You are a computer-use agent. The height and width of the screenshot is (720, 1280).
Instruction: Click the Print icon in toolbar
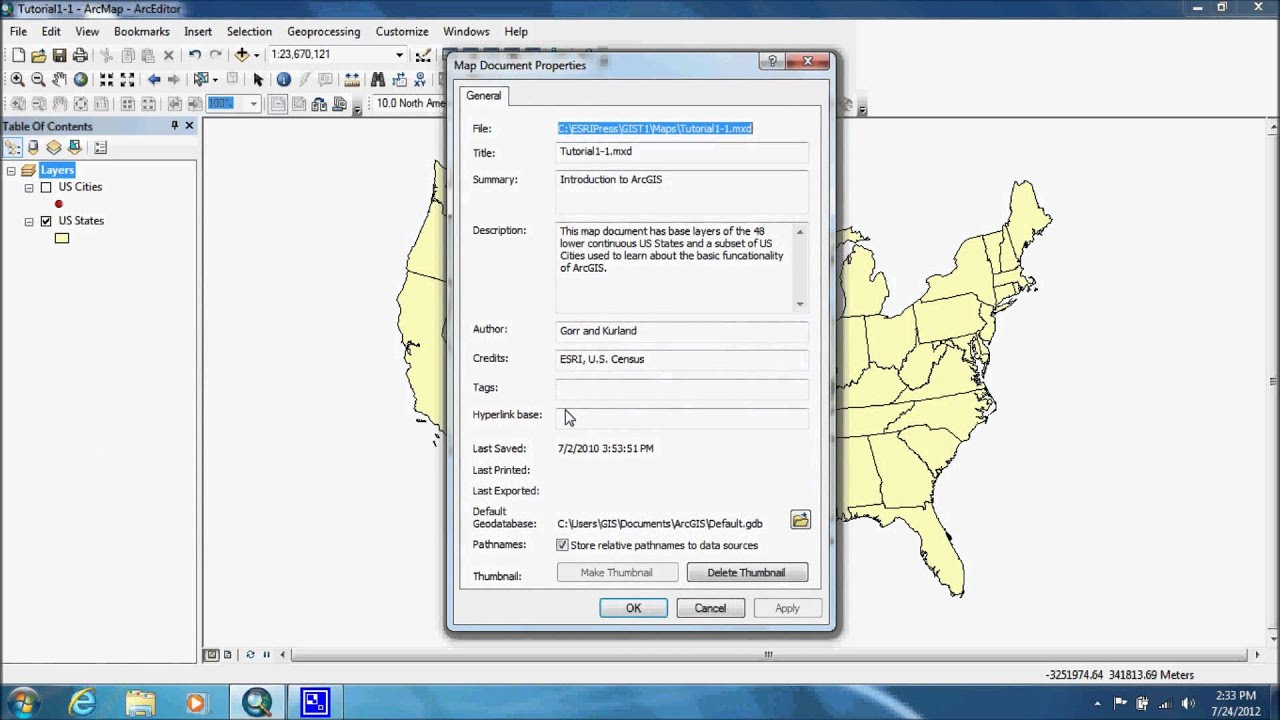pos(80,55)
